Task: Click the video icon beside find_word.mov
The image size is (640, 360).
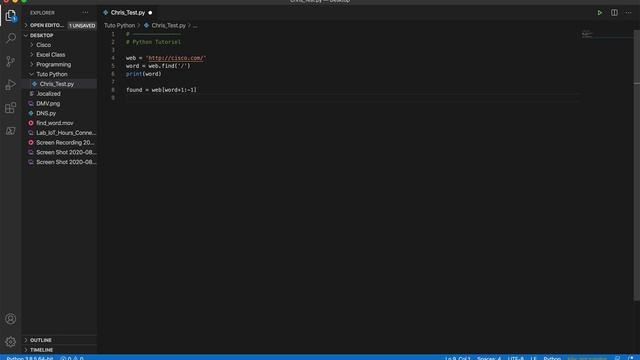Action: [31, 123]
